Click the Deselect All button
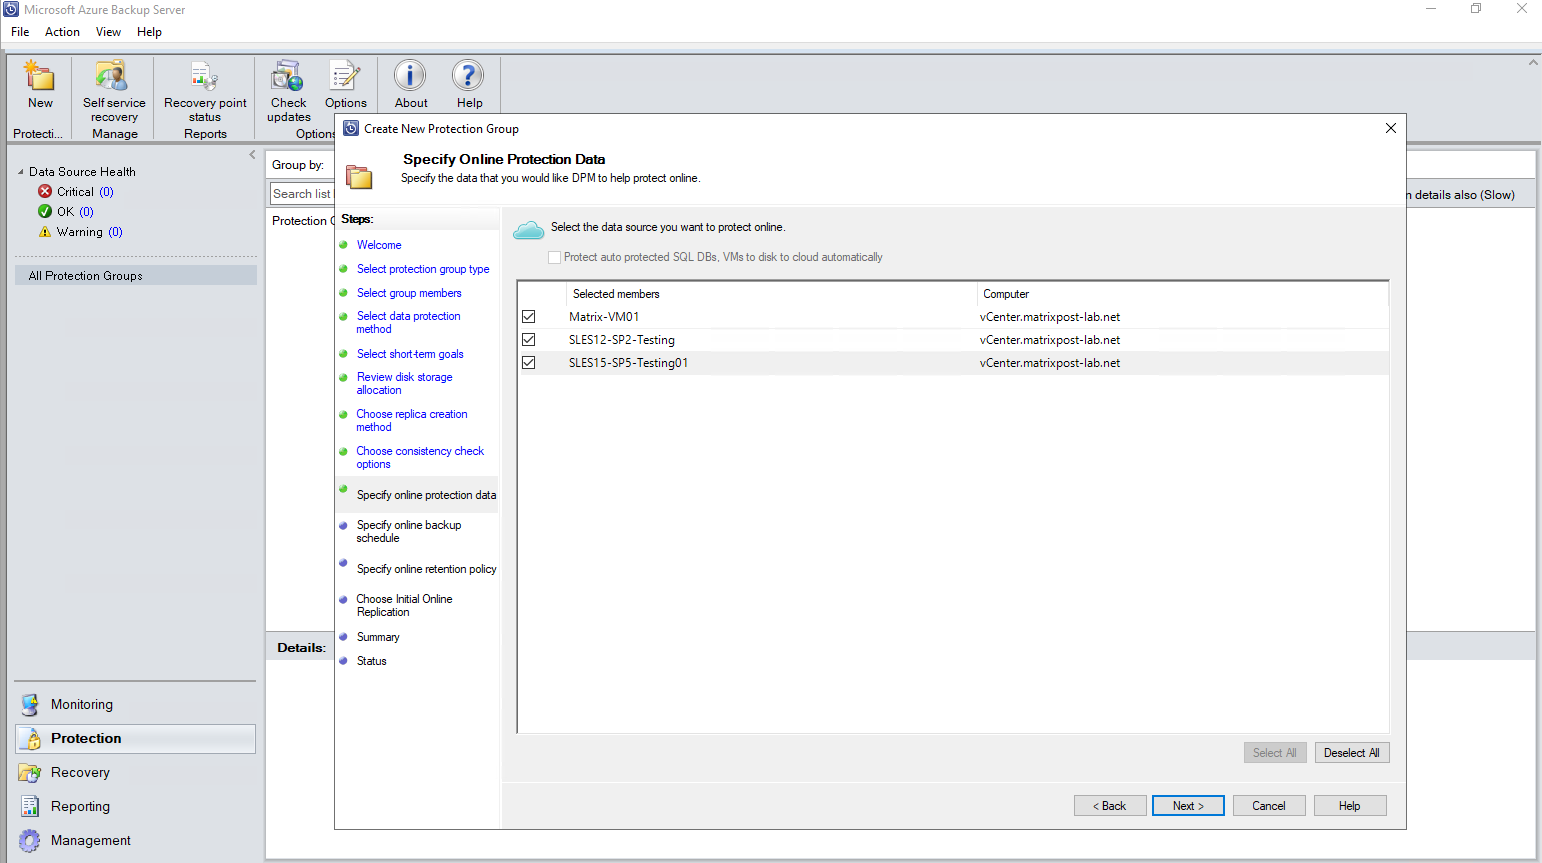 click(x=1352, y=753)
